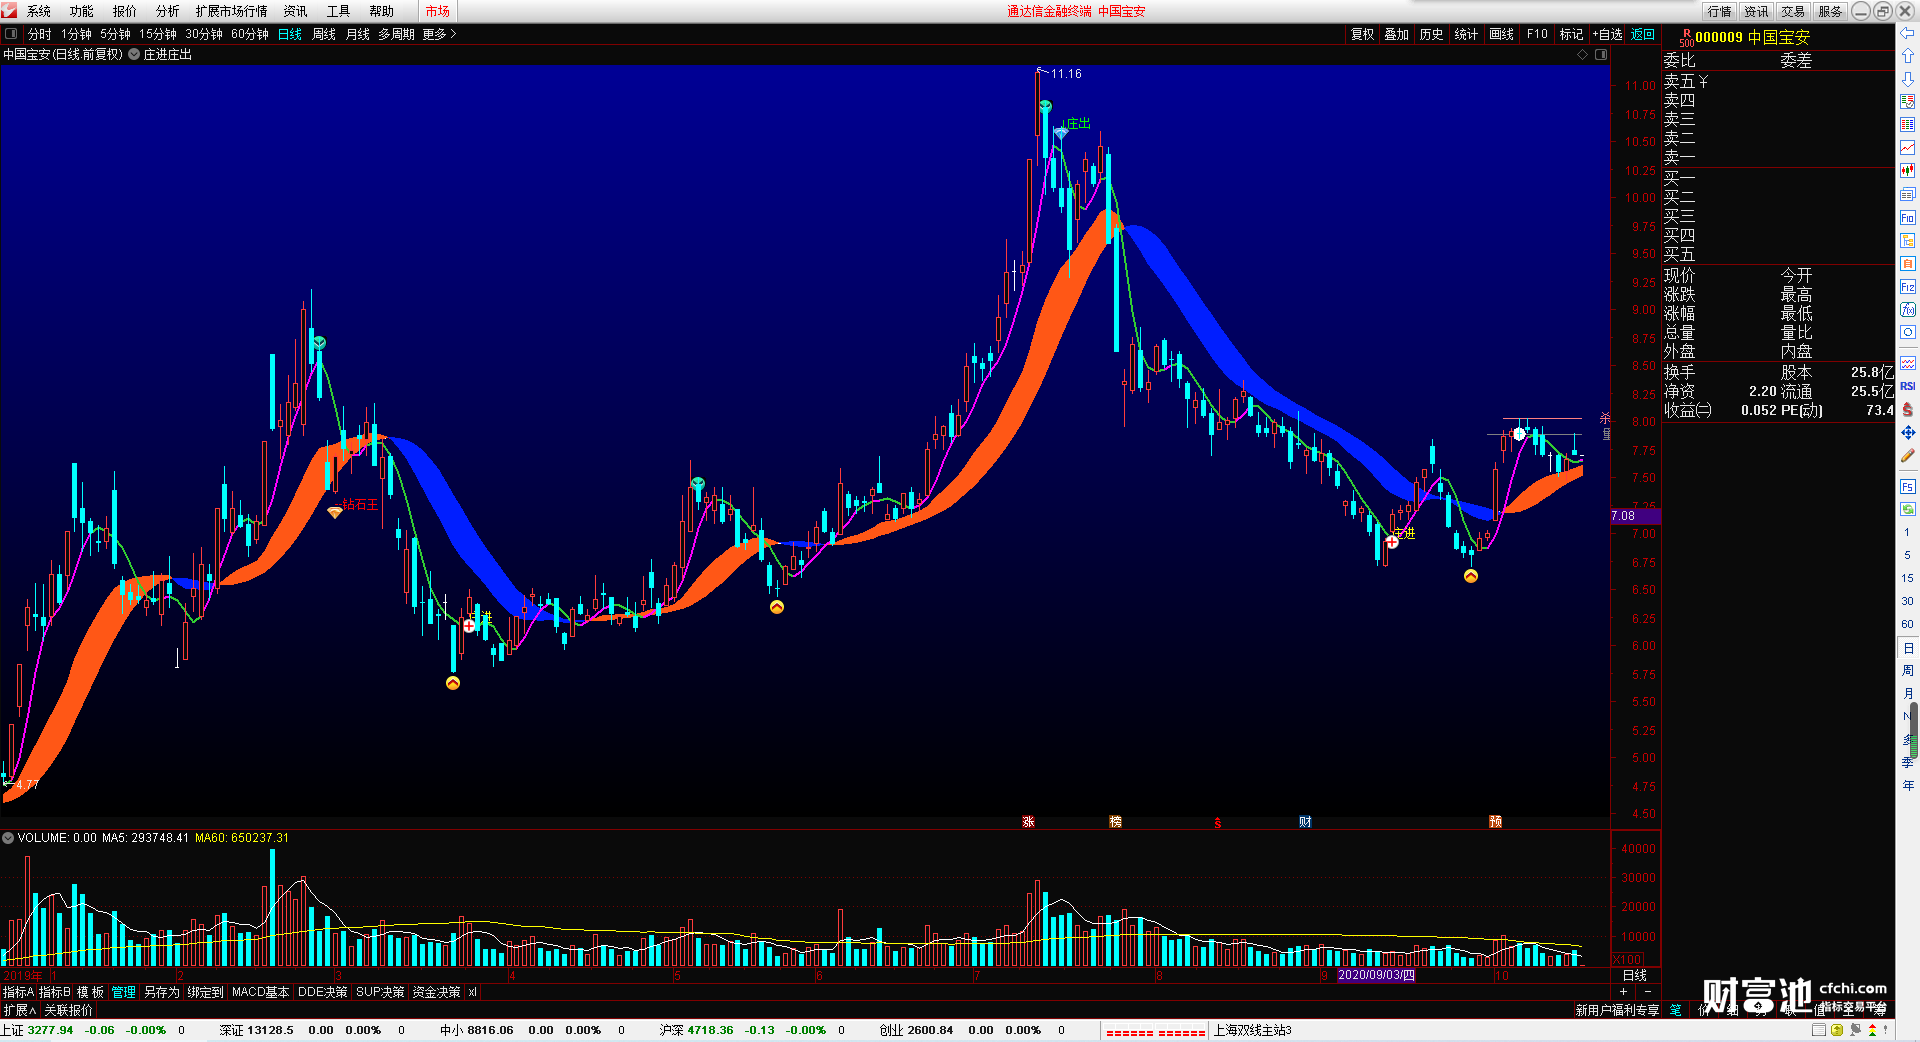The width and height of the screenshot is (1920, 1042).
Task: Open the 多周期 multi-period option
Action: [x=396, y=34]
